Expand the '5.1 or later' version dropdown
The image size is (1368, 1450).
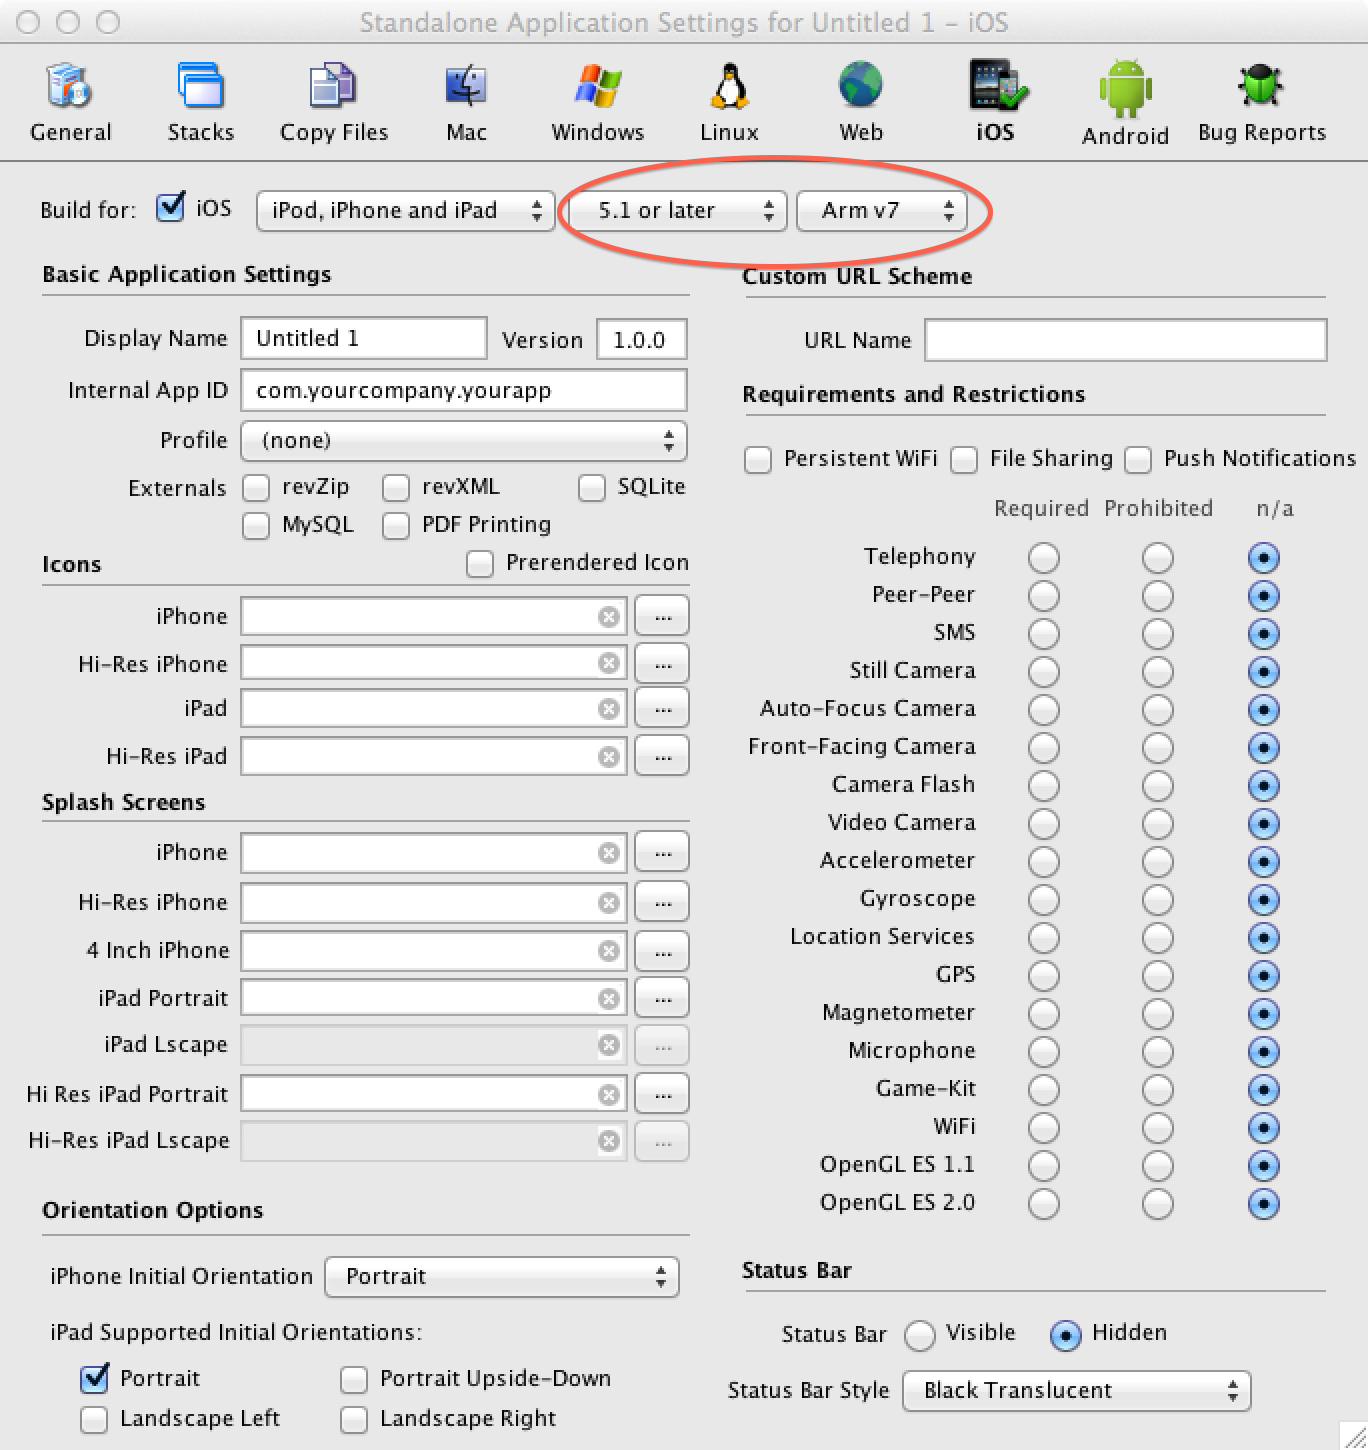677,211
